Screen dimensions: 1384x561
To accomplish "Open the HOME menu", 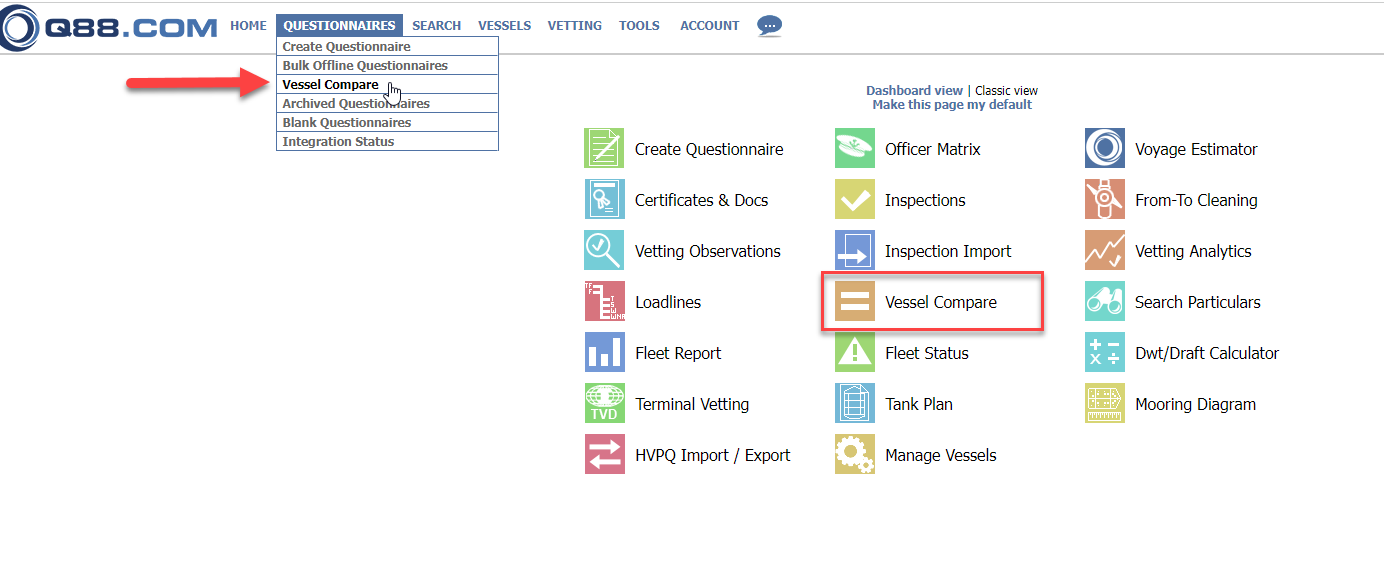I will 248,26.
